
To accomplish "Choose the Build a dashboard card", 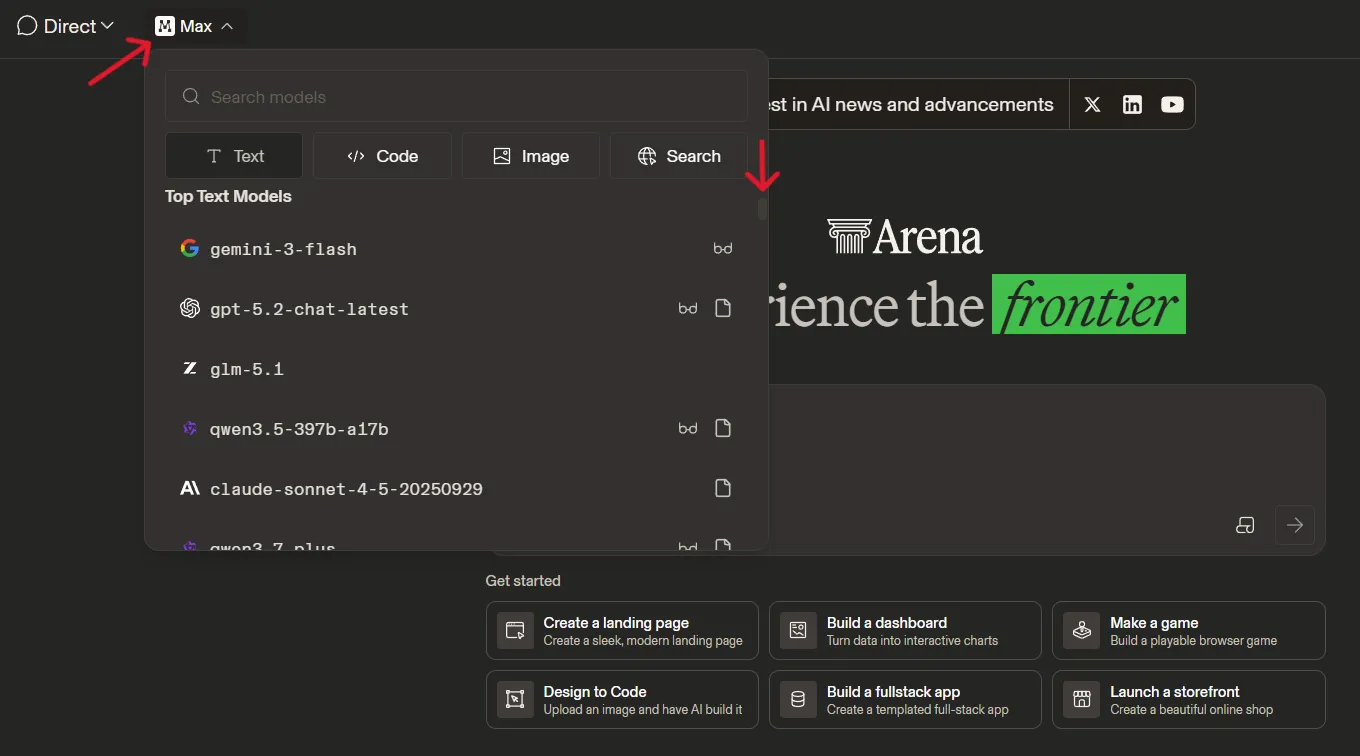I will (905, 631).
